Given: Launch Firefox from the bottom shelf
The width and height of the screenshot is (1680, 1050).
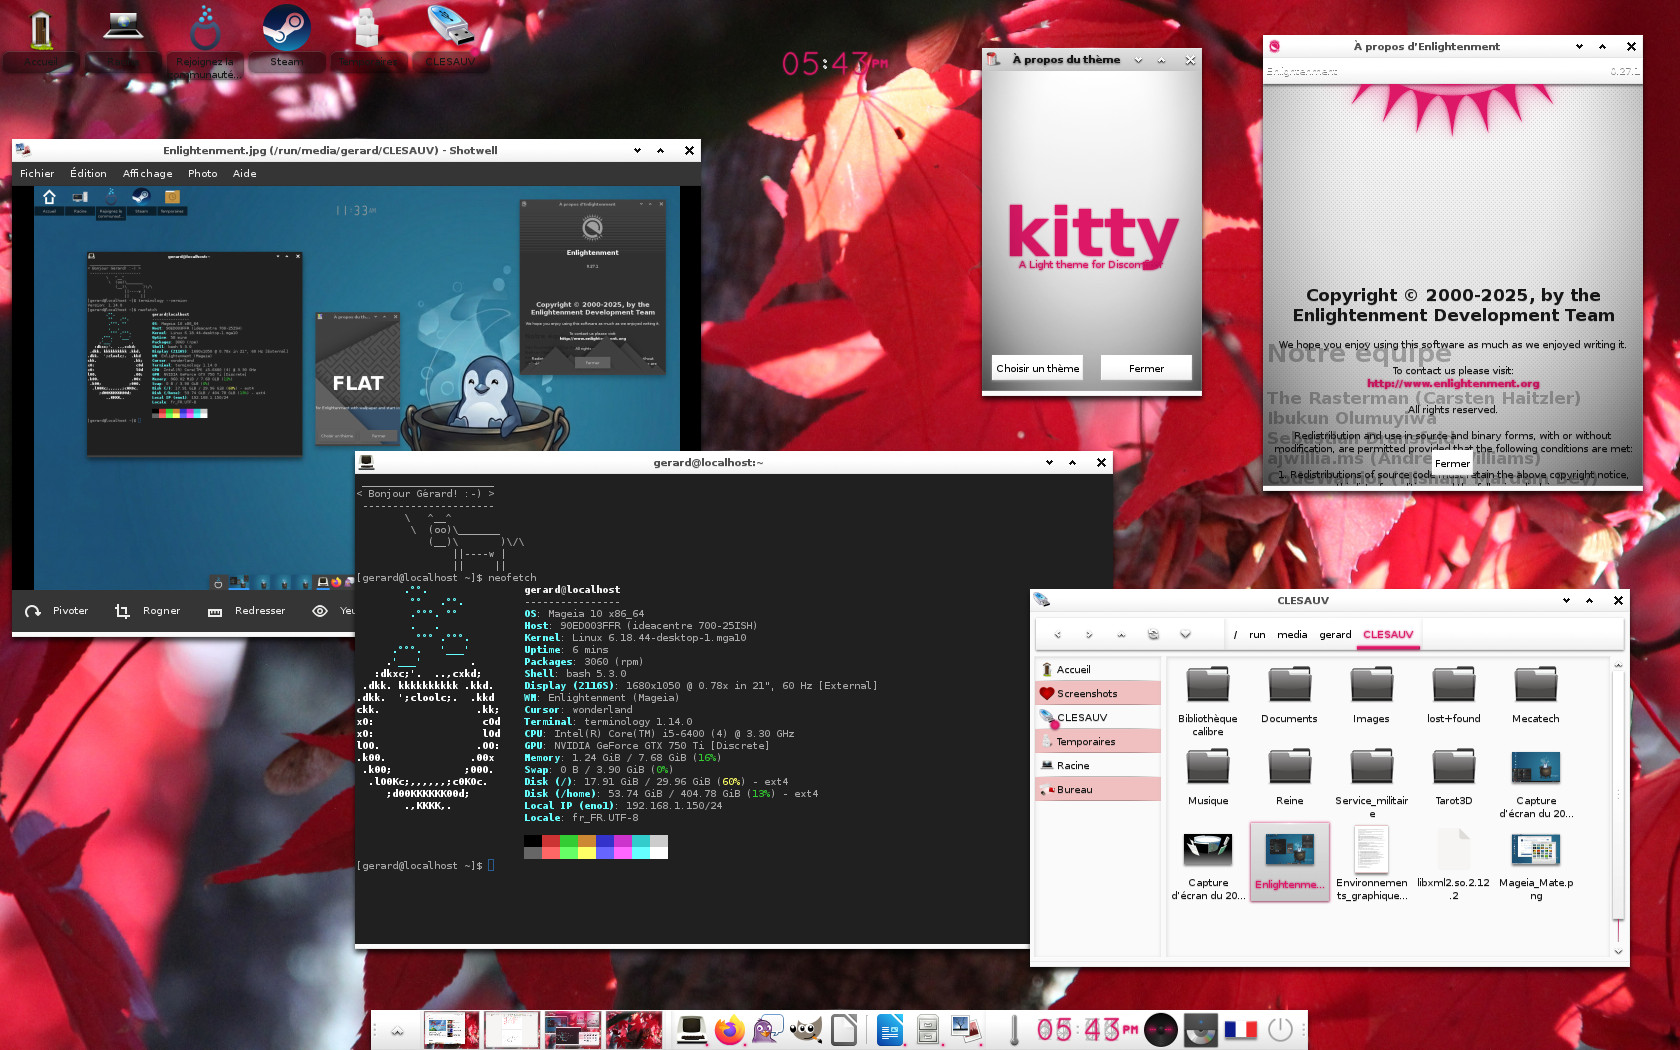Looking at the screenshot, I should (730, 1029).
